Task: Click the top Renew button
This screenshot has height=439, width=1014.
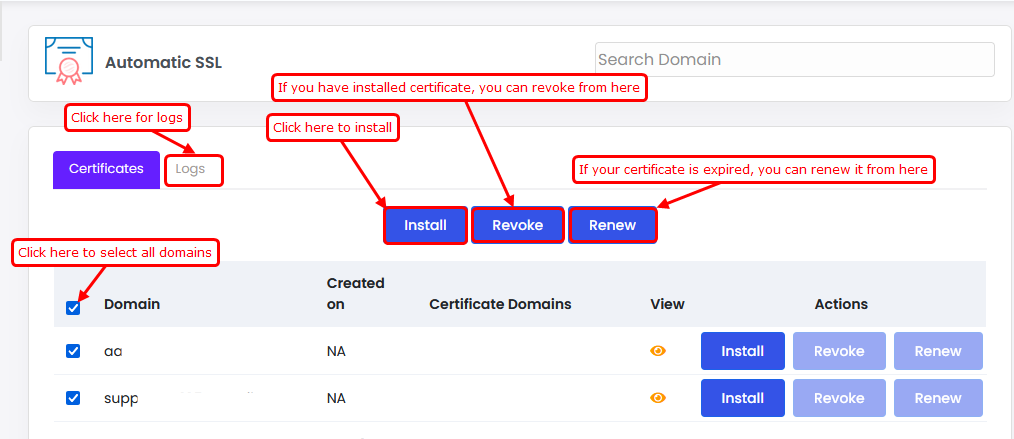Action: [x=612, y=225]
